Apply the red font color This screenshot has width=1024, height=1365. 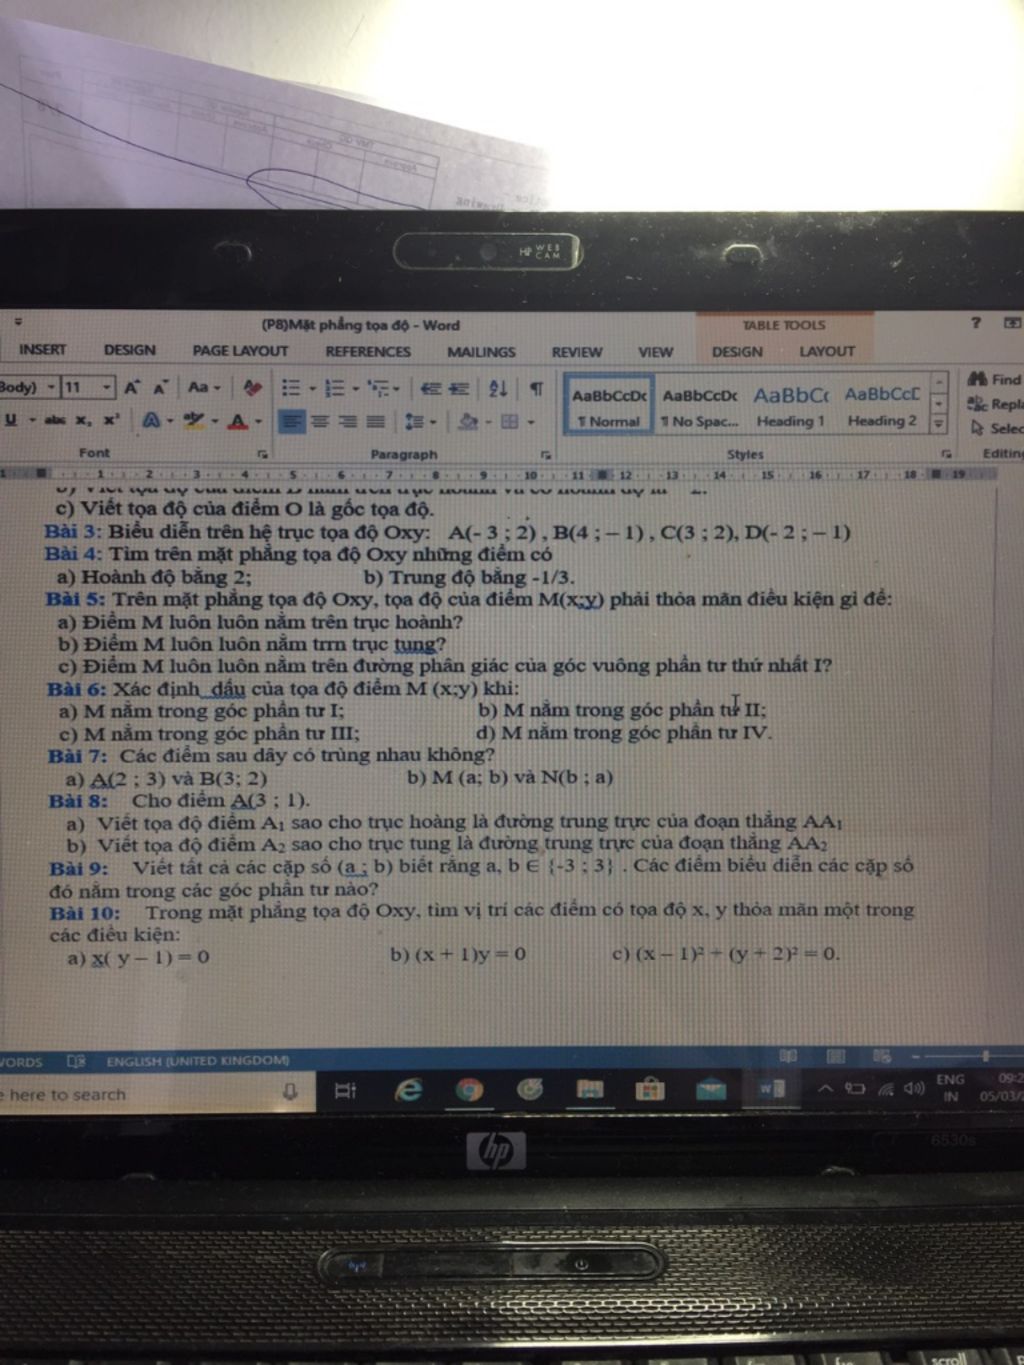tap(237, 421)
